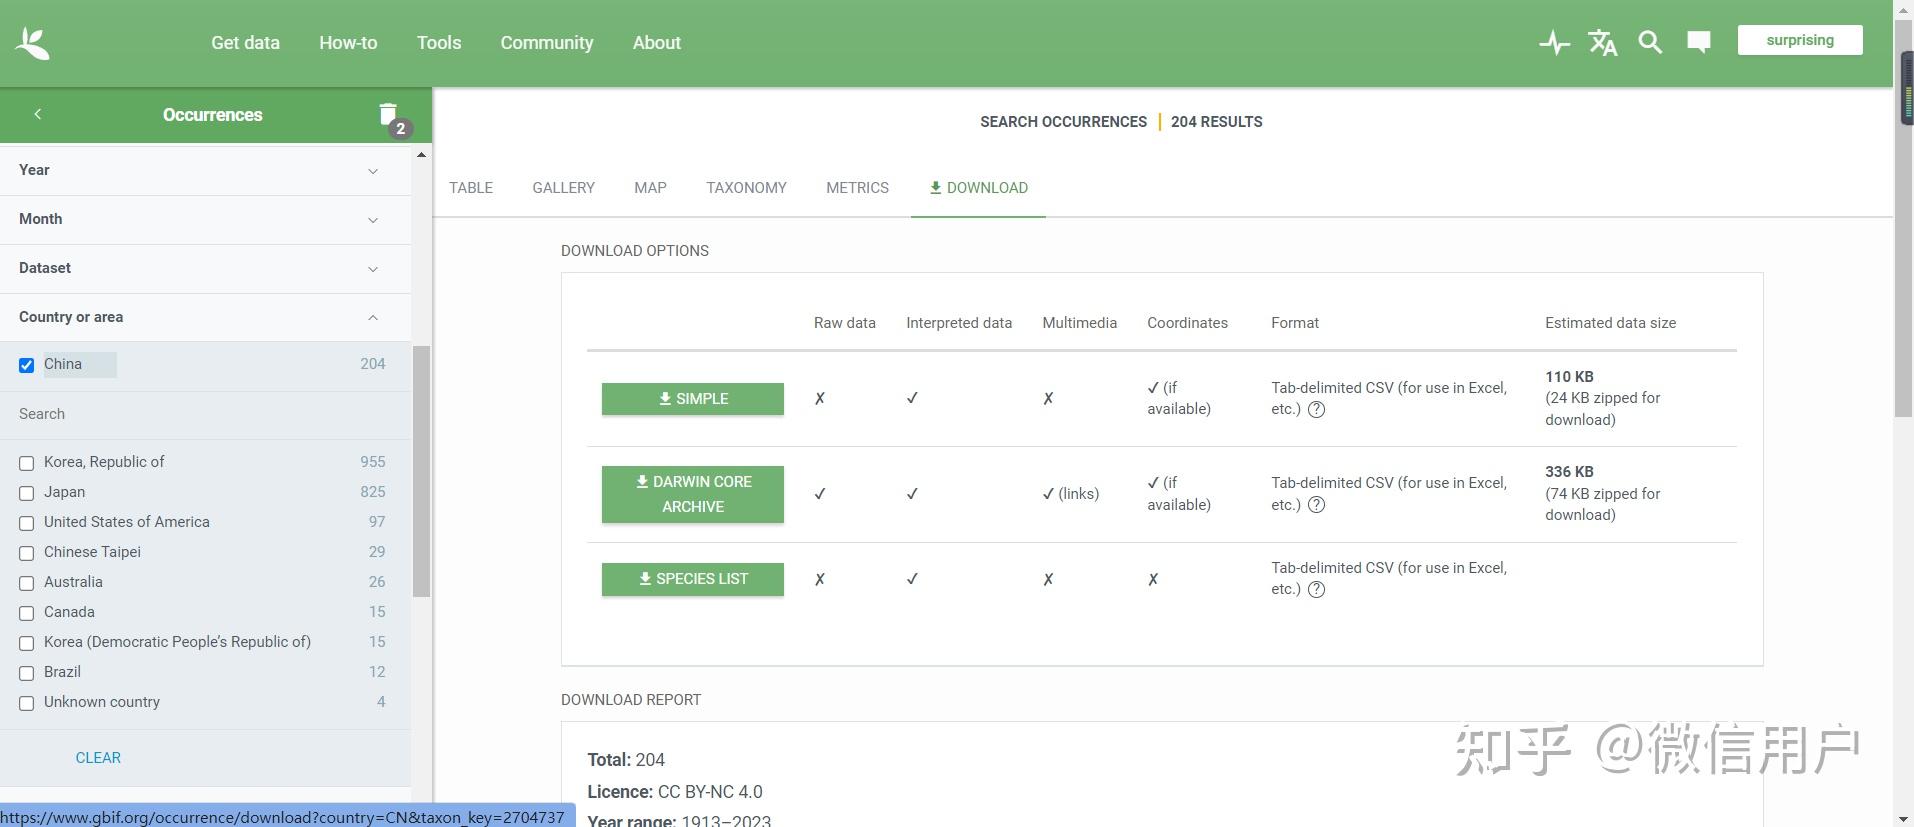Click the DARWIN CORE ARCHIVE download button
Image resolution: width=1914 pixels, height=827 pixels.
693,494
